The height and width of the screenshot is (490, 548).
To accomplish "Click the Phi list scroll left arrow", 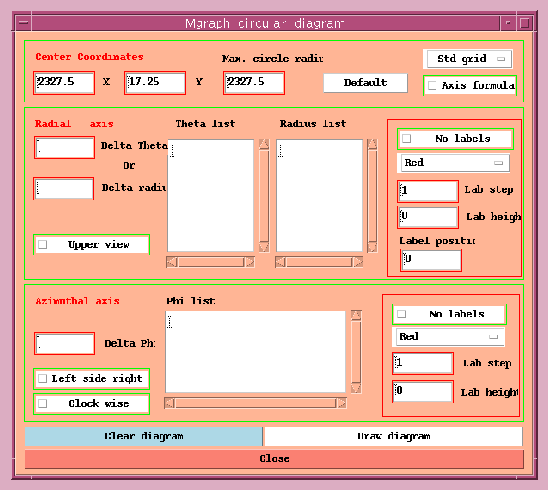I will tap(170, 403).
